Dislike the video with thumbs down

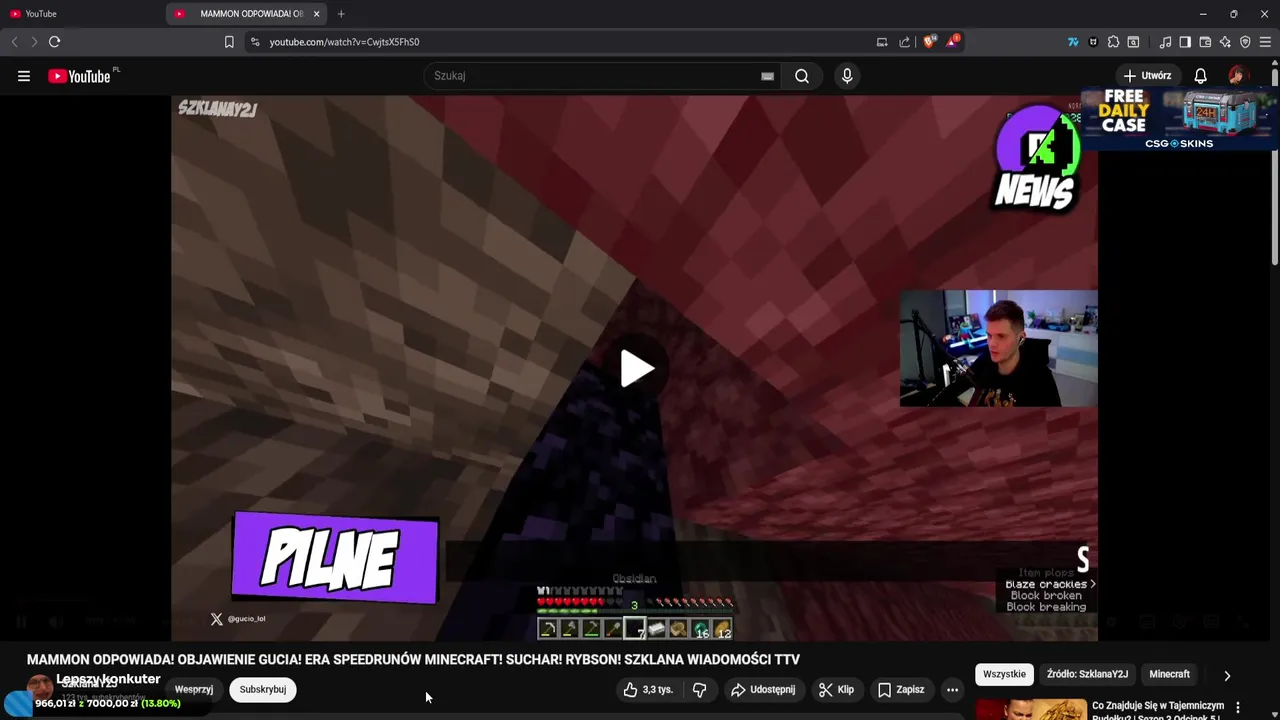coord(700,689)
